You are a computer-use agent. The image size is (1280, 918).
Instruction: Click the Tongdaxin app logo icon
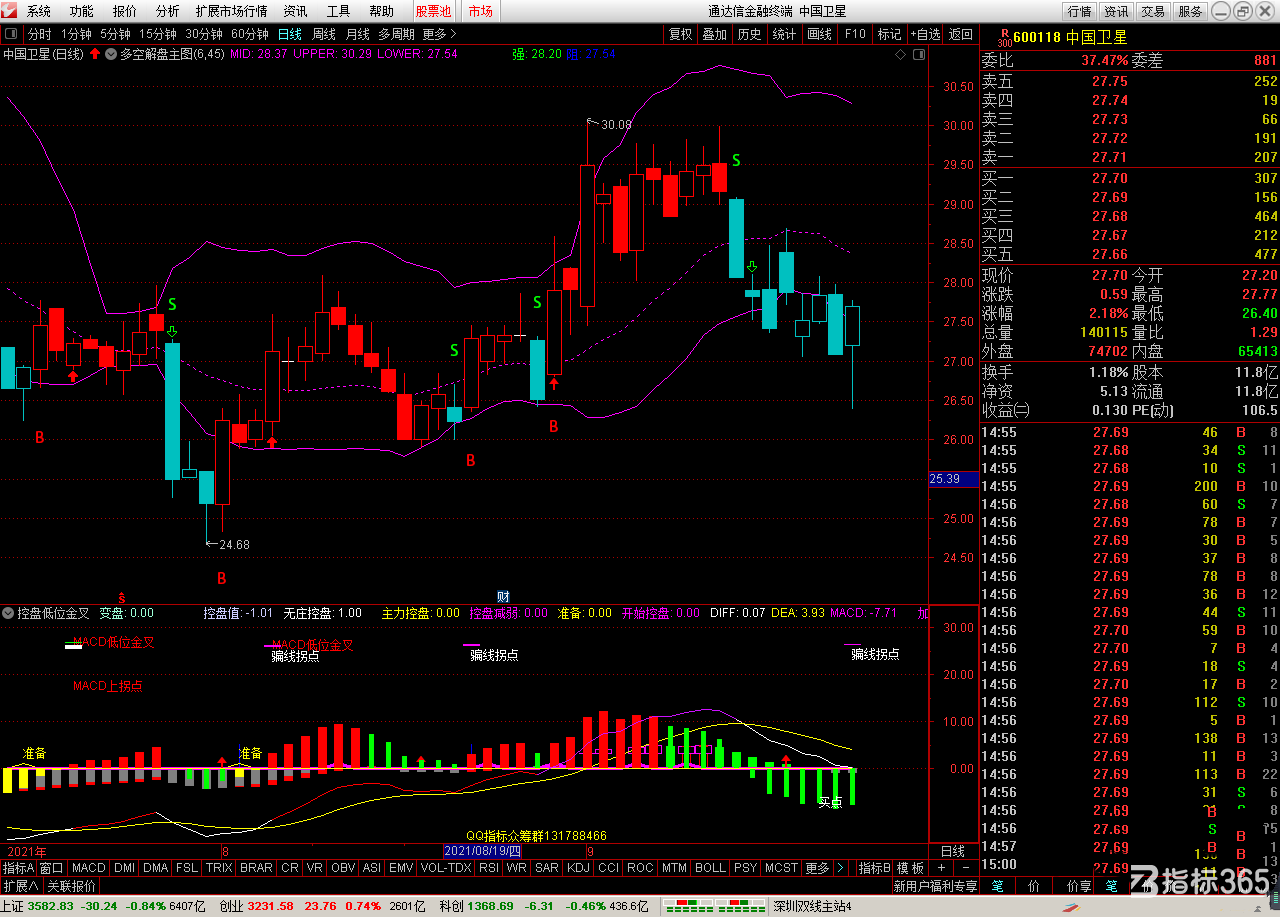click(10, 11)
